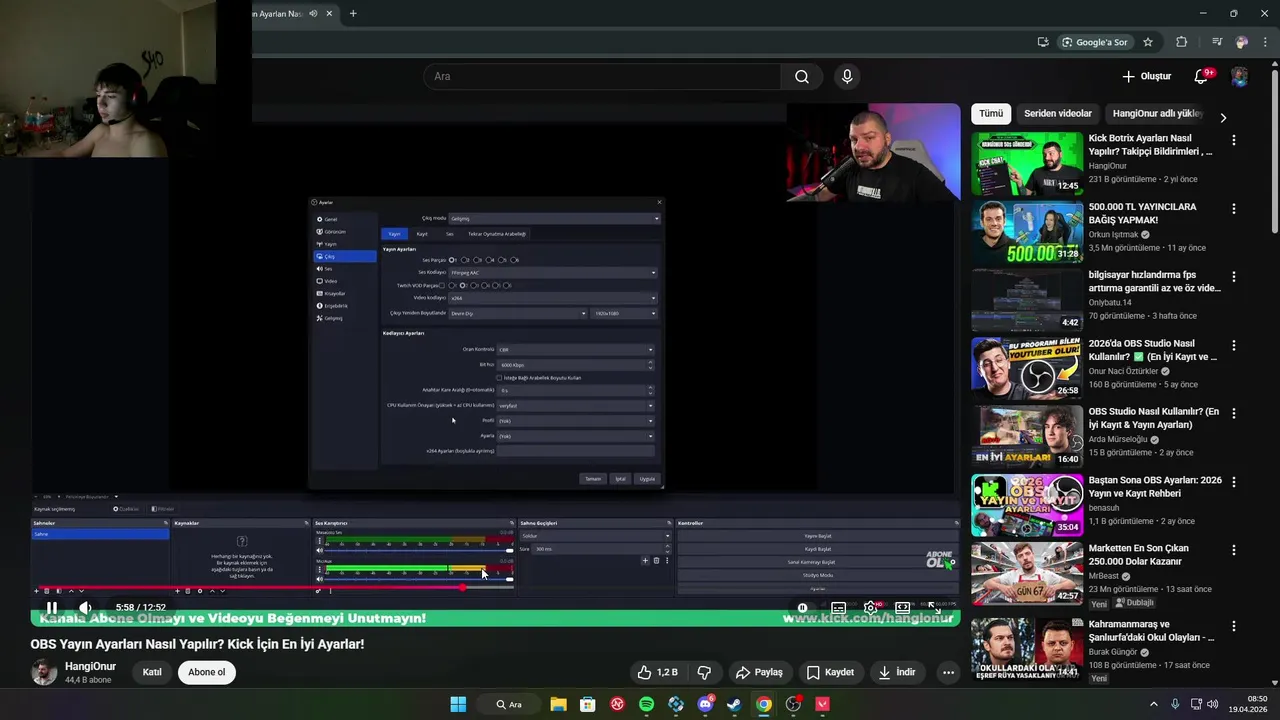
Task: Bookmark this page with the star icon
Action: [1148, 42]
